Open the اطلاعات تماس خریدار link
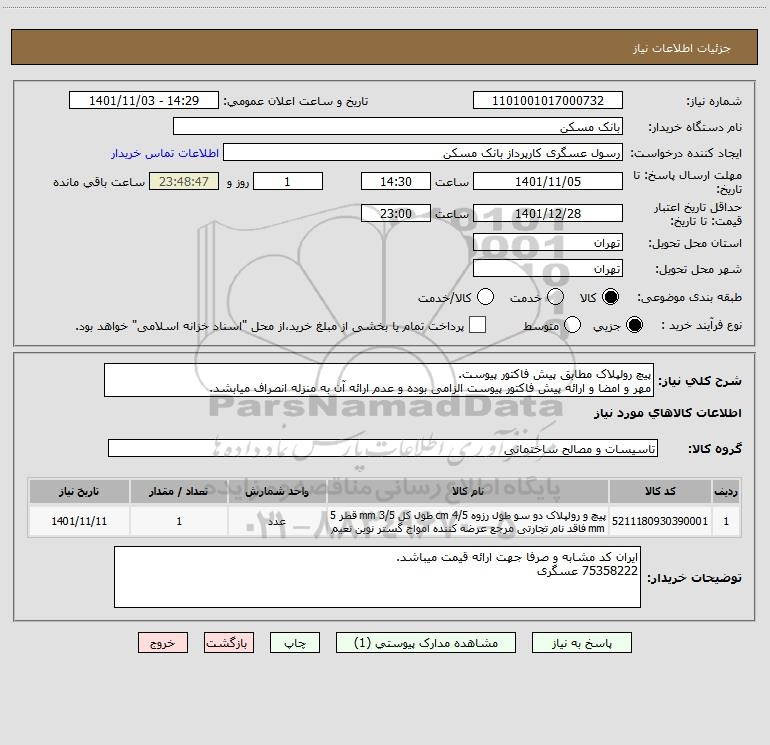 157,154
